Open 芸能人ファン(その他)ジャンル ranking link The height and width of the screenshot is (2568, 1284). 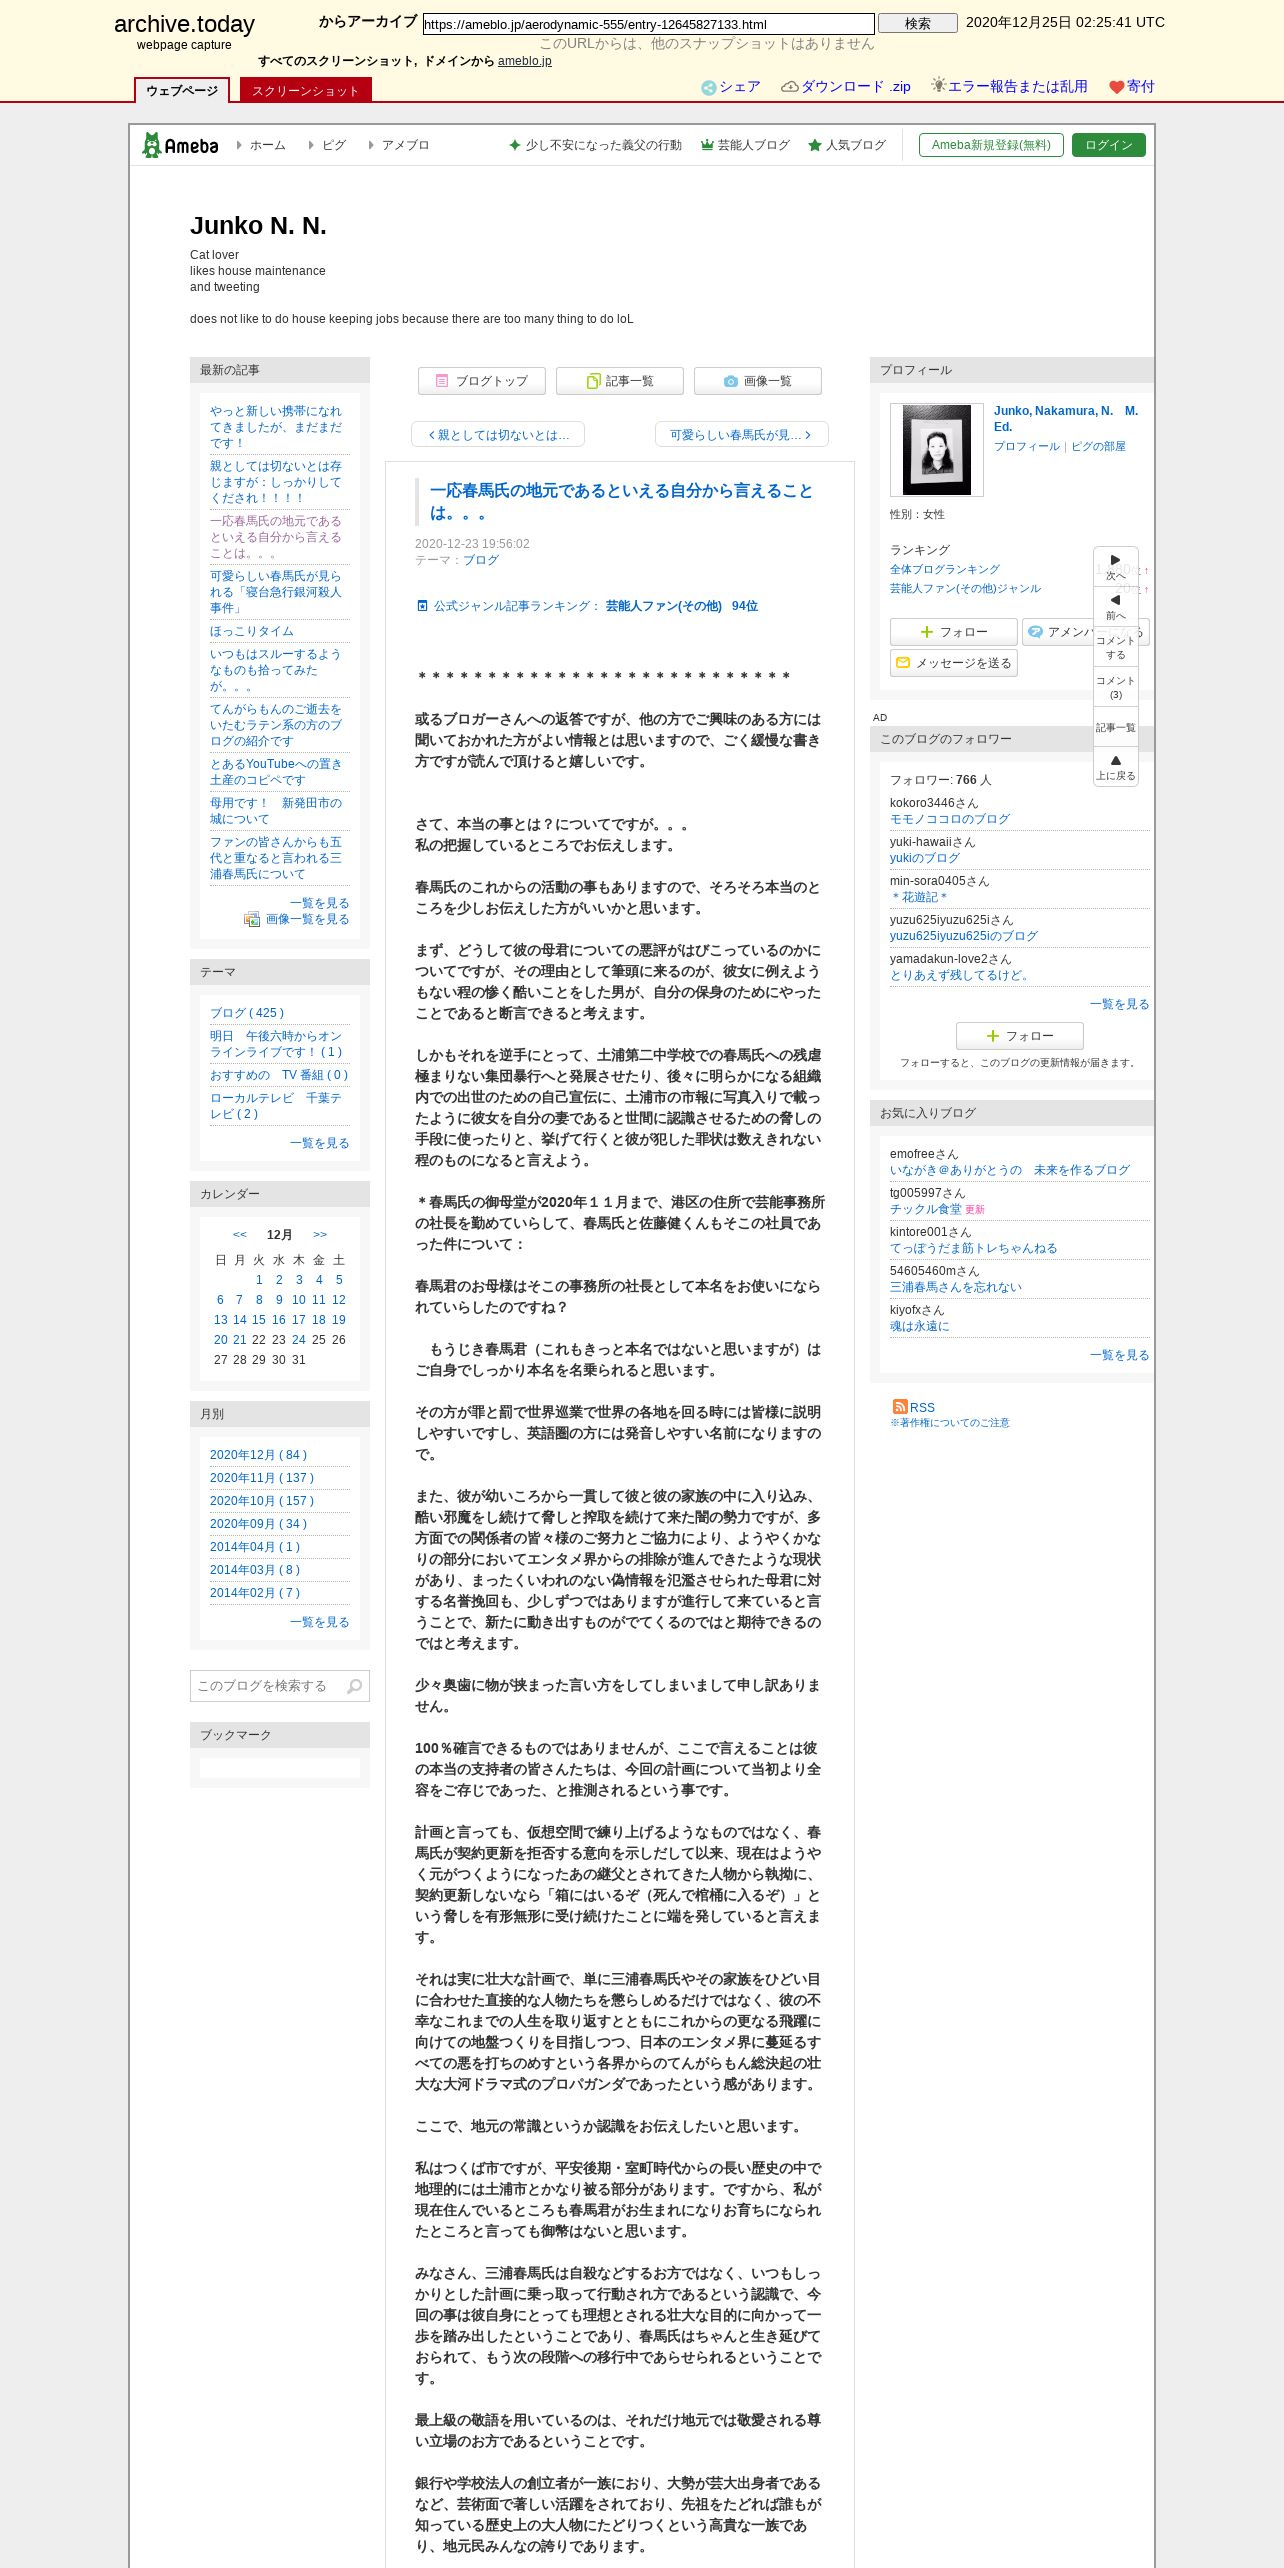click(x=966, y=588)
